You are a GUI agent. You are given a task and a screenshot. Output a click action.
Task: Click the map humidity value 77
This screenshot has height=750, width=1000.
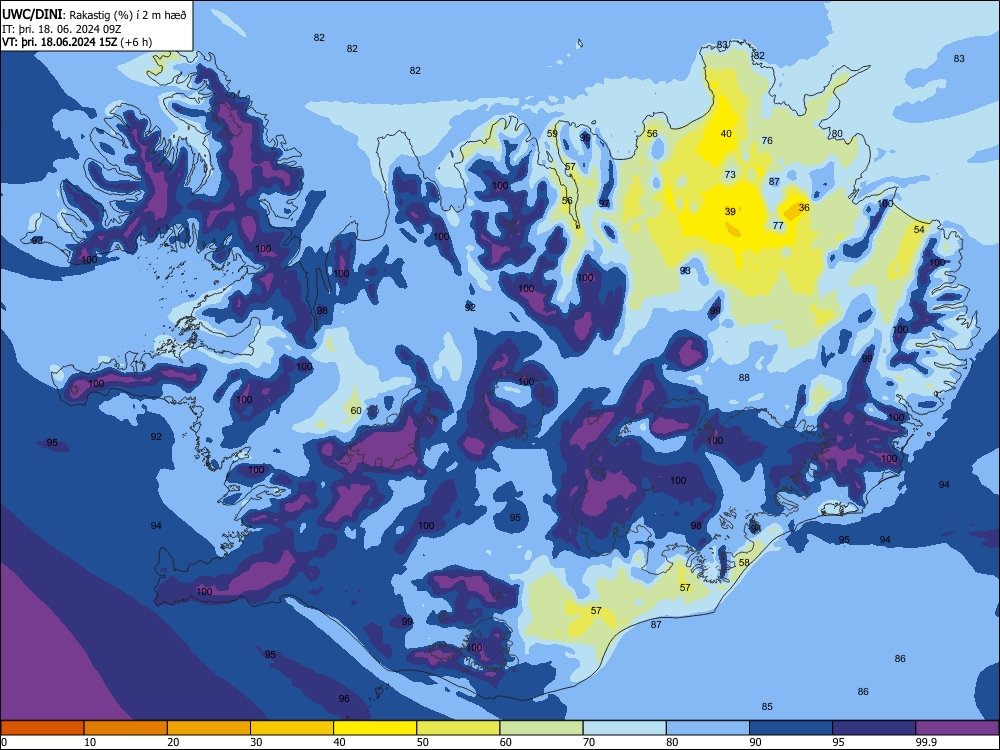(x=778, y=225)
